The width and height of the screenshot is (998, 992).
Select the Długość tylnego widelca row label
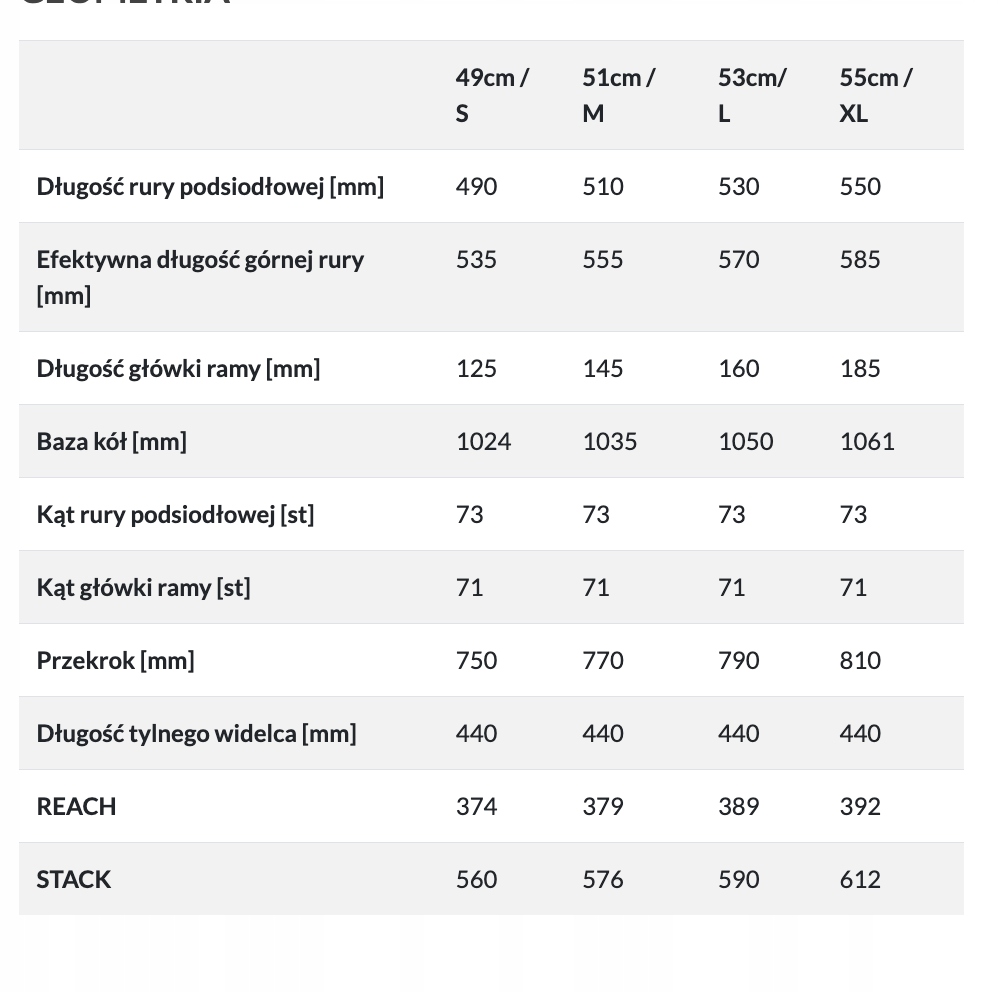[x=196, y=734]
